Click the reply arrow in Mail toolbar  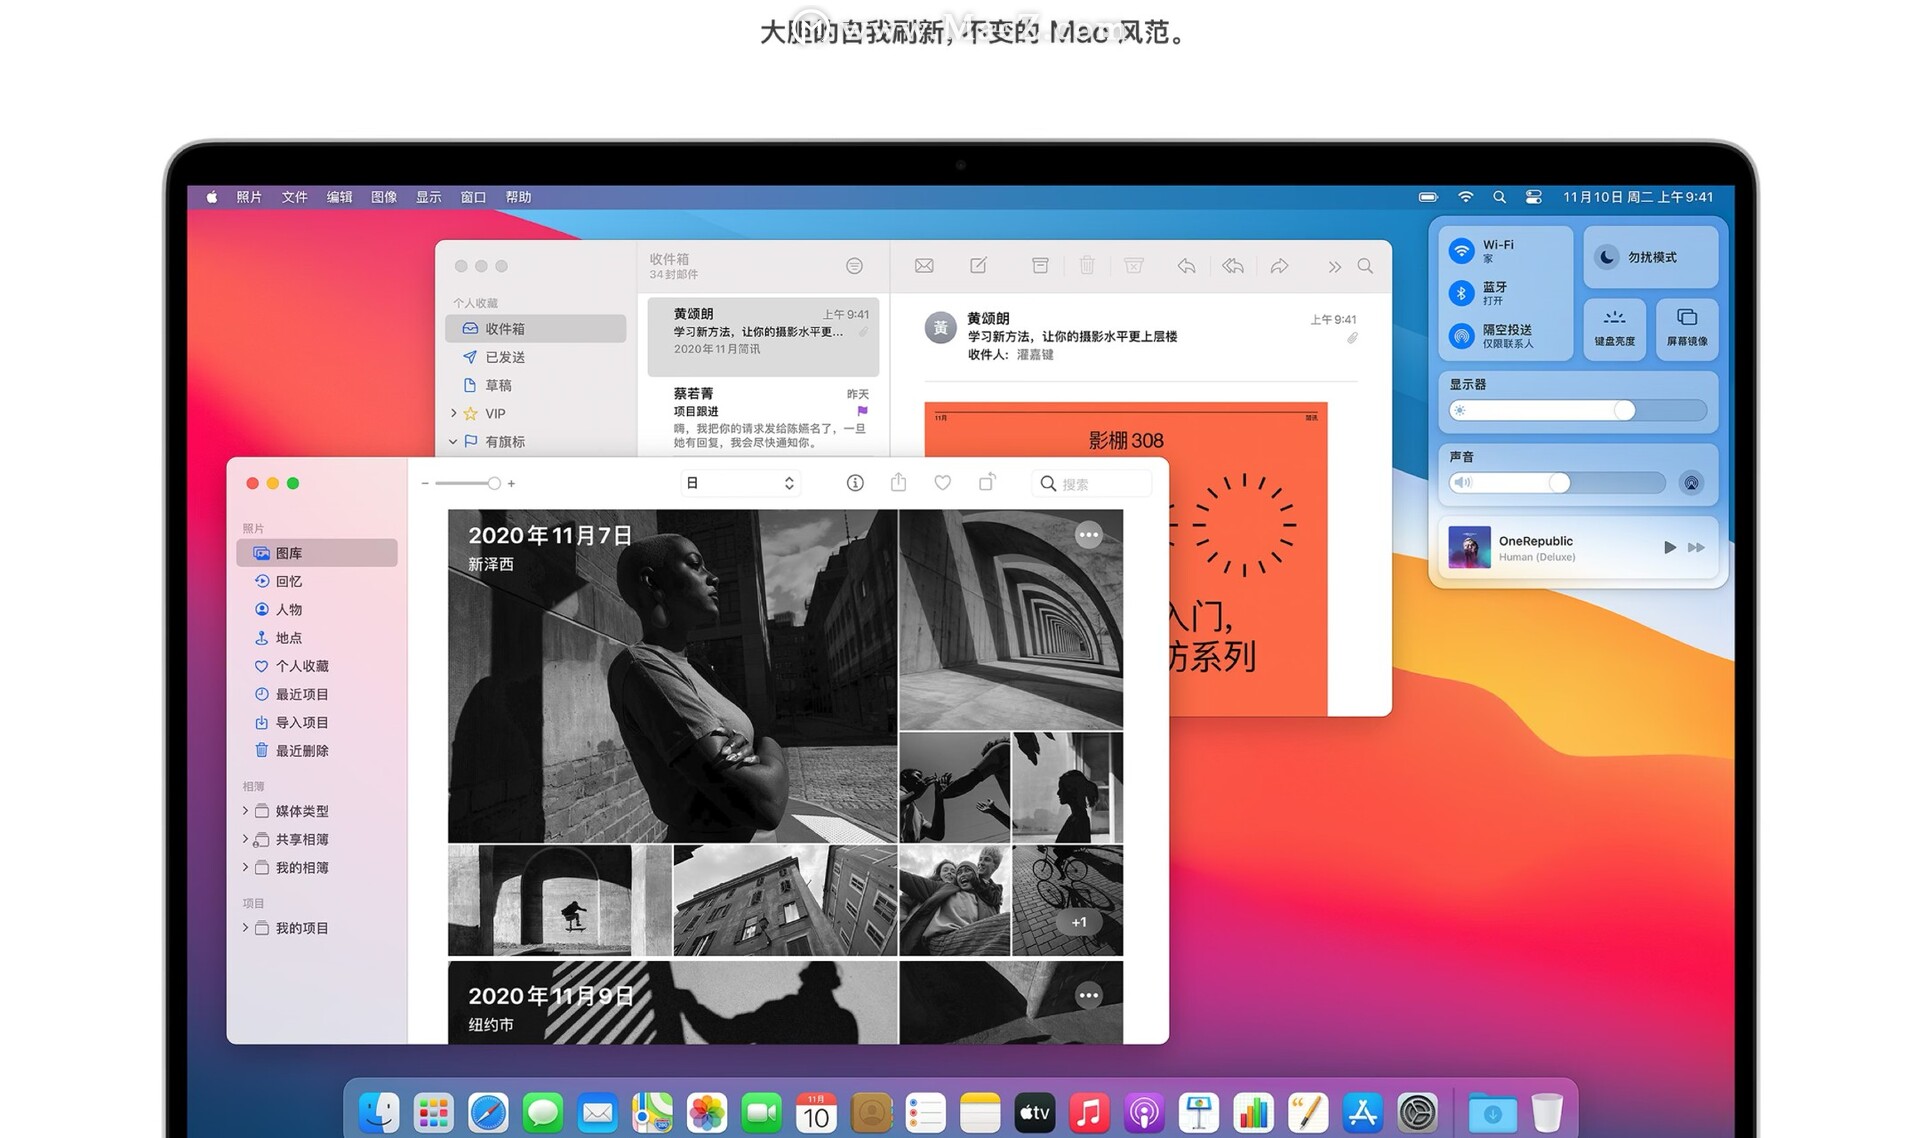pos(1186,266)
